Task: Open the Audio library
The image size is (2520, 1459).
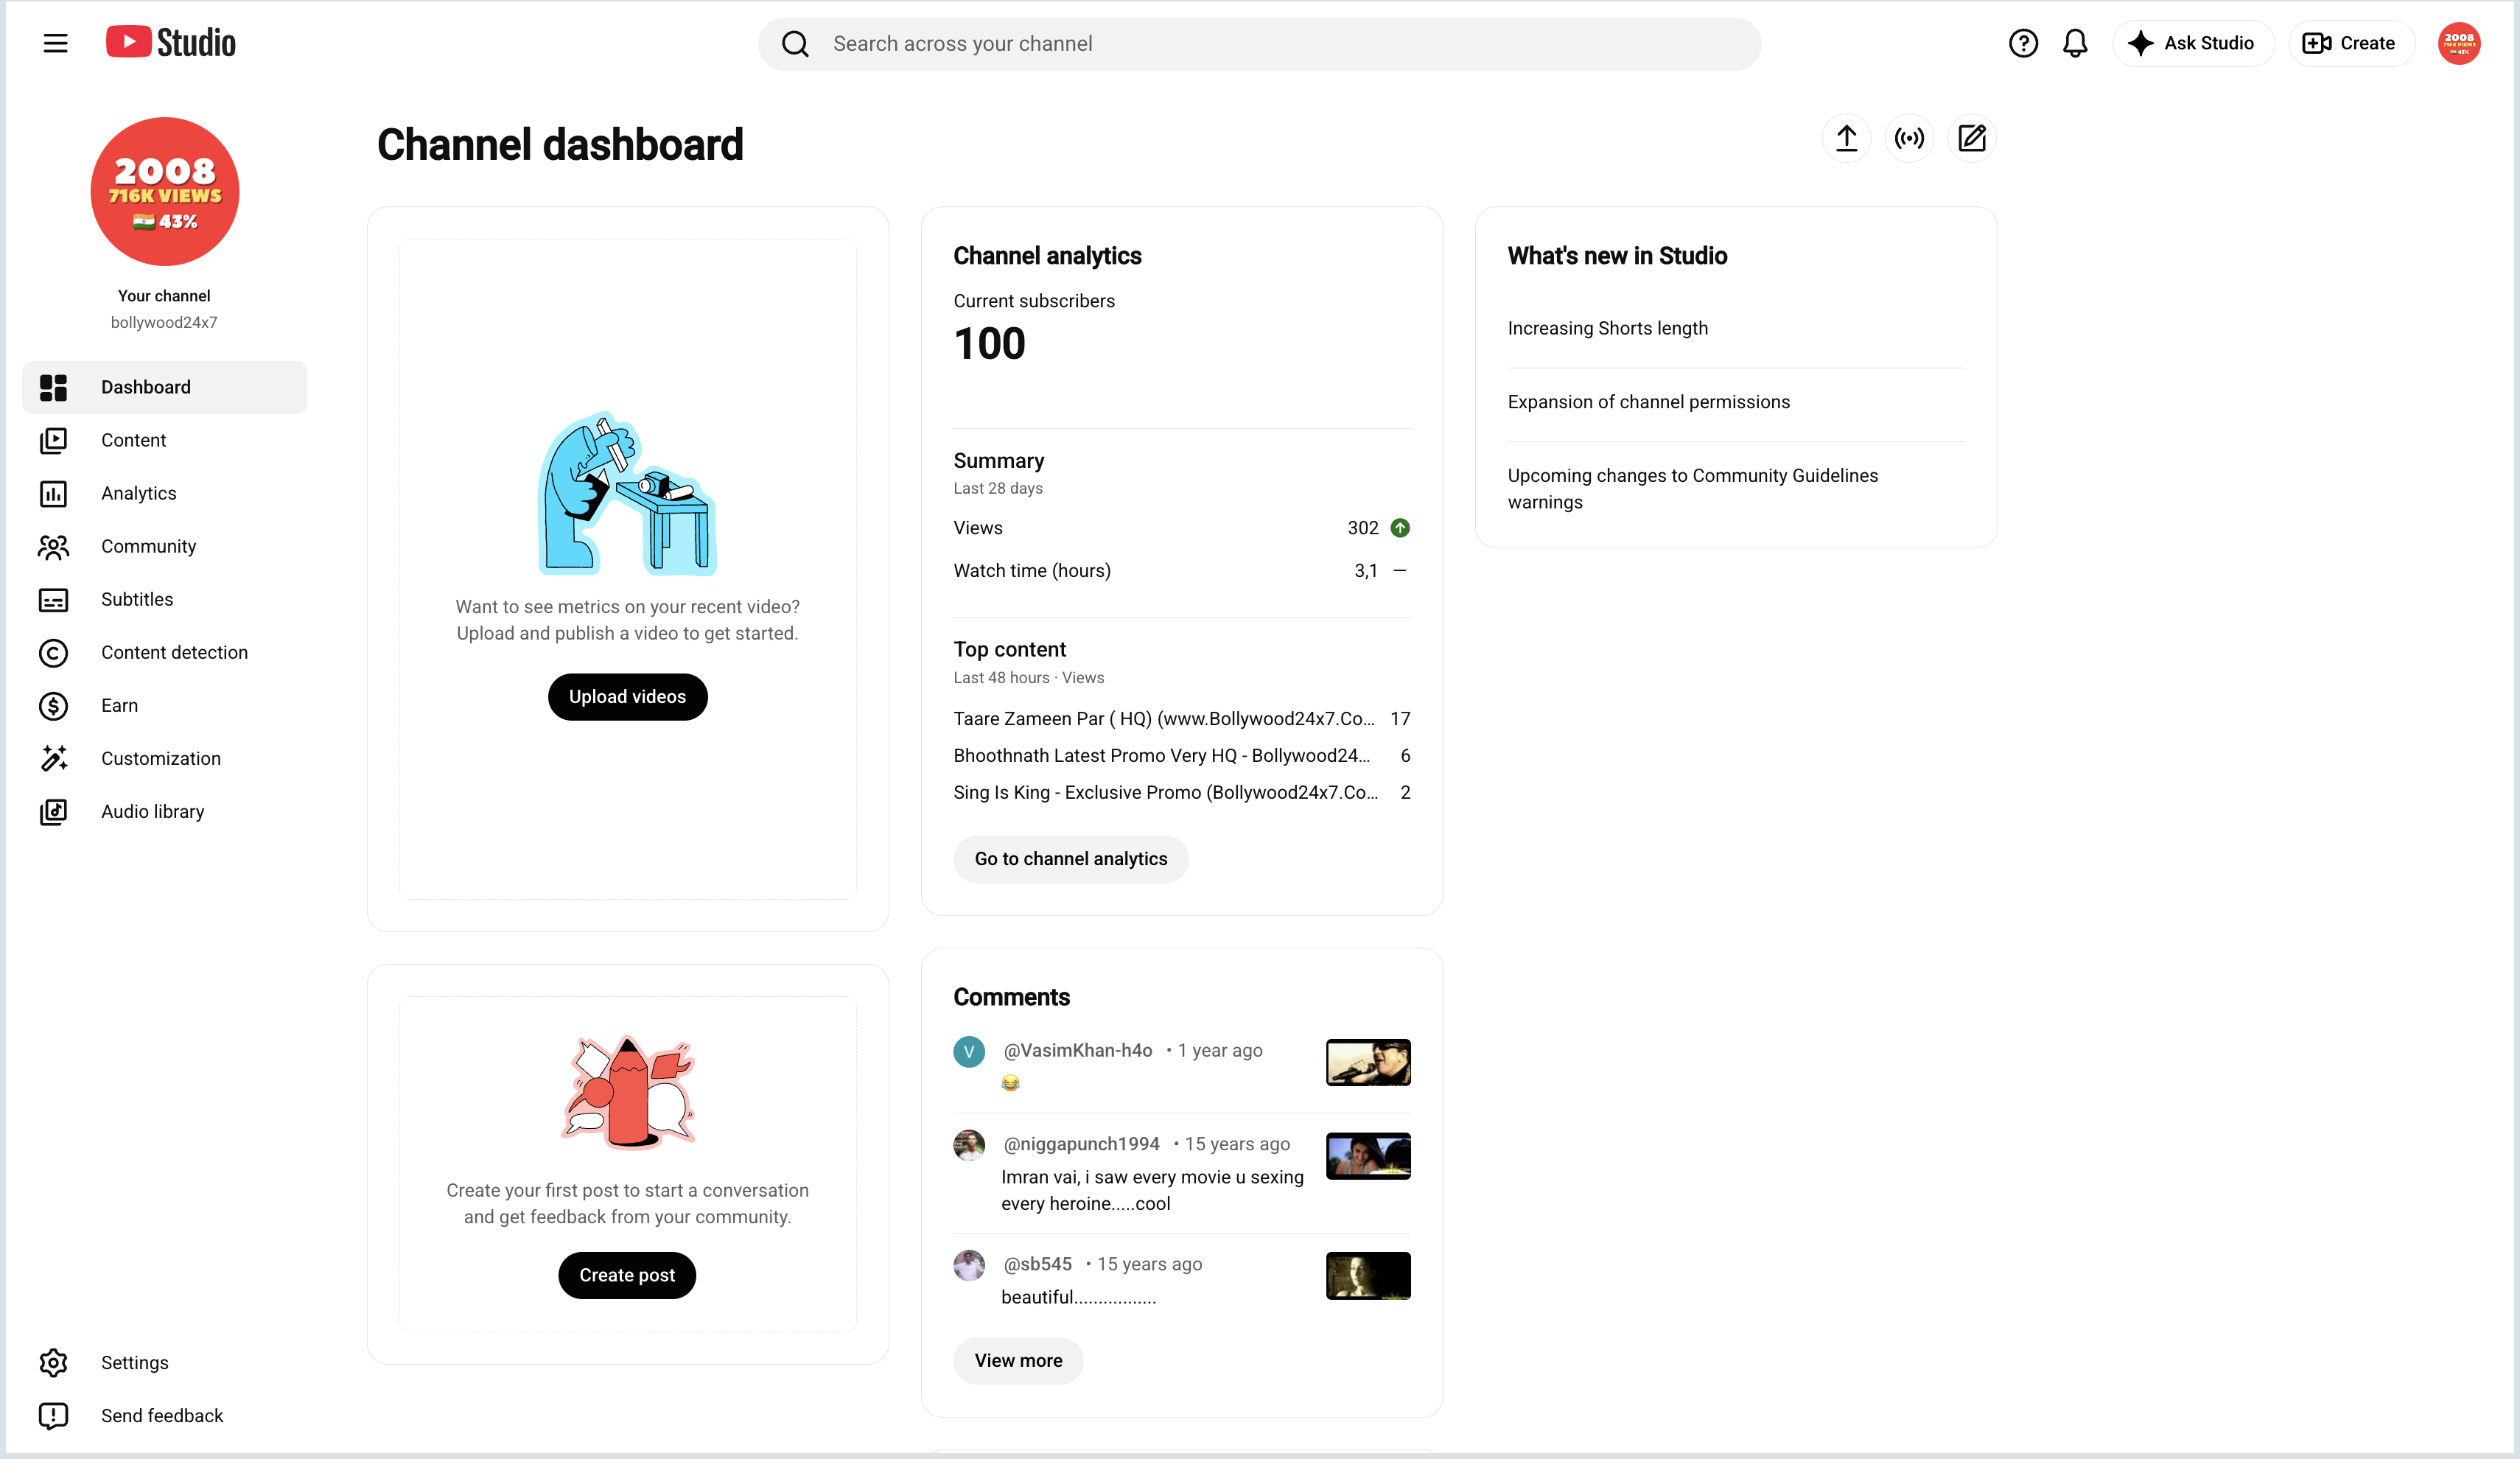Action: pos(164,811)
